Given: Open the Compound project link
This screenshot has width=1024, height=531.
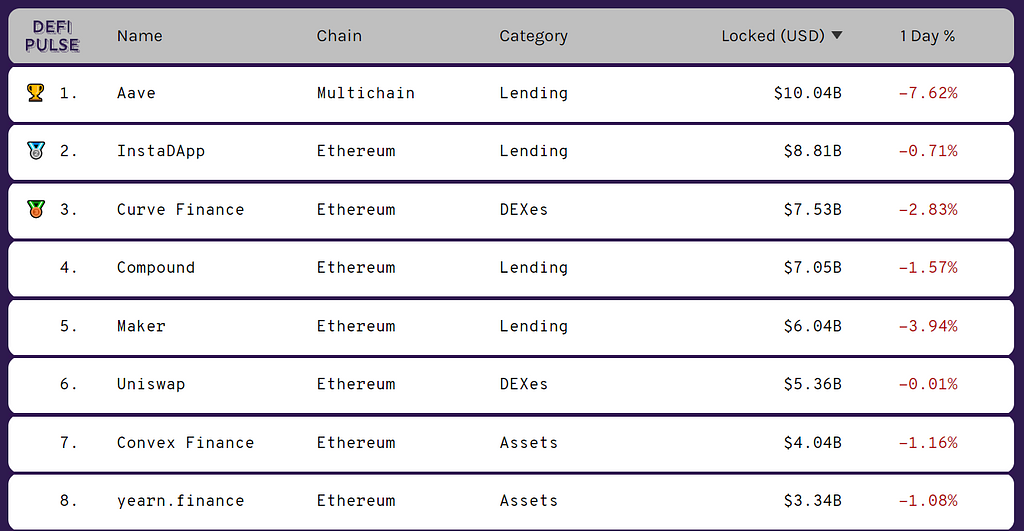Looking at the screenshot, I should [155, 267].
